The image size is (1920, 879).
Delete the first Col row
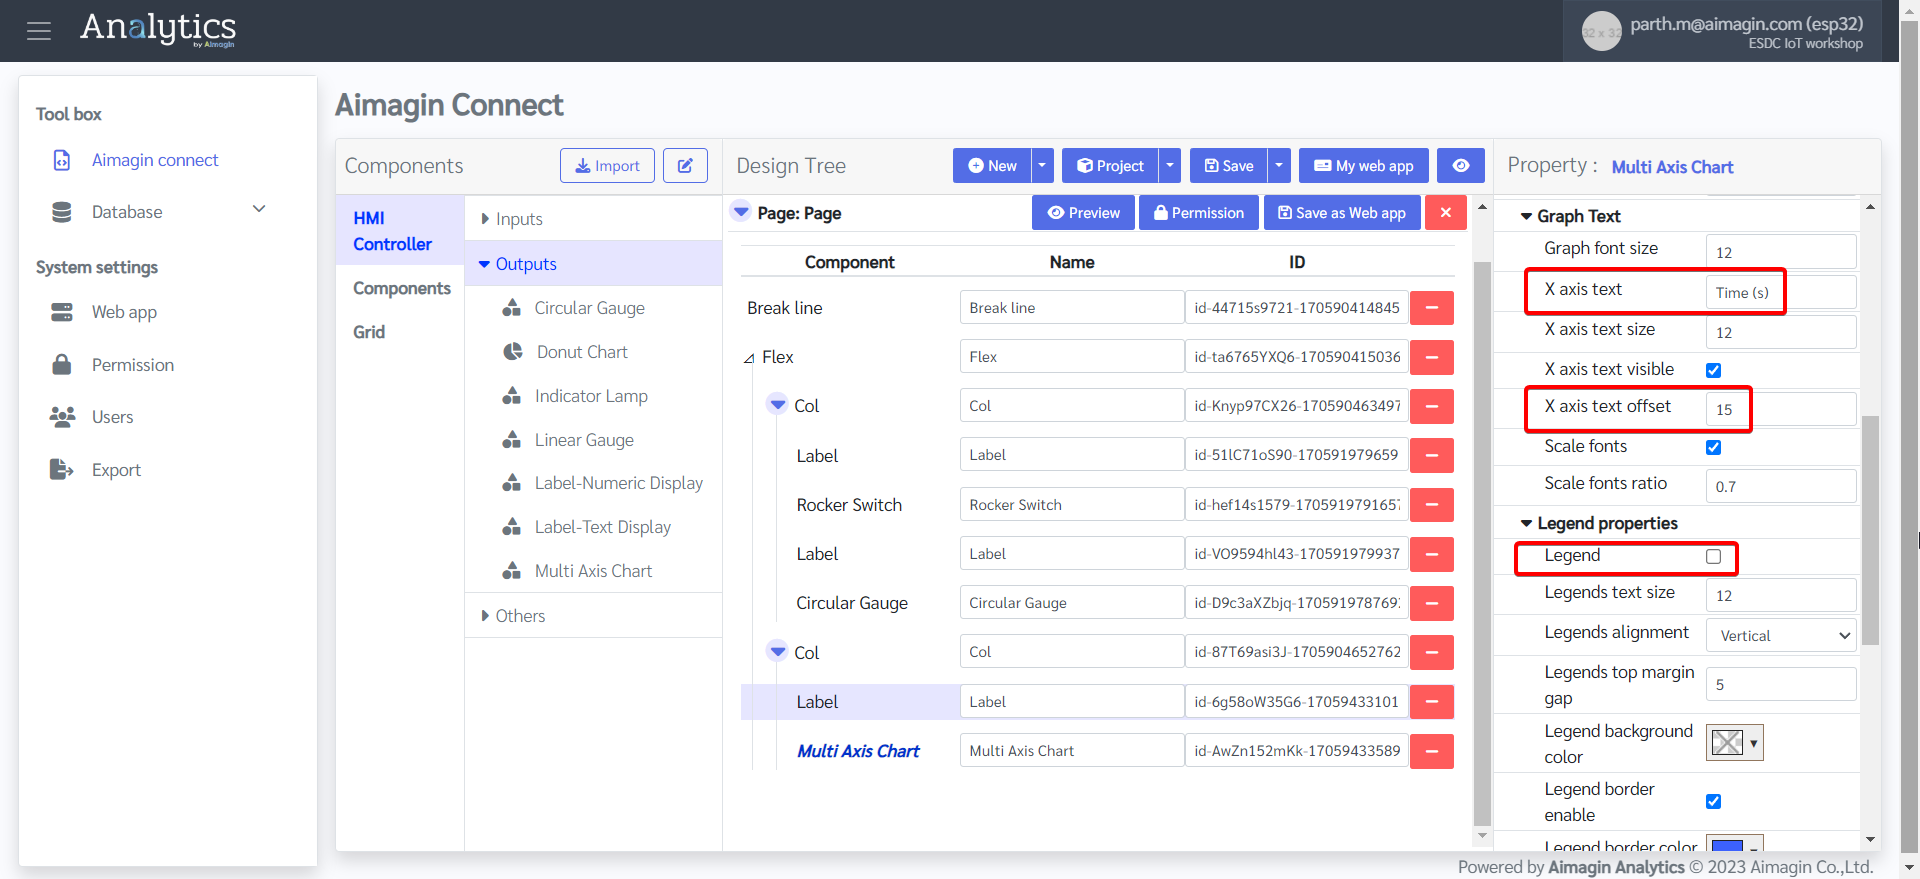[1432, 406]
